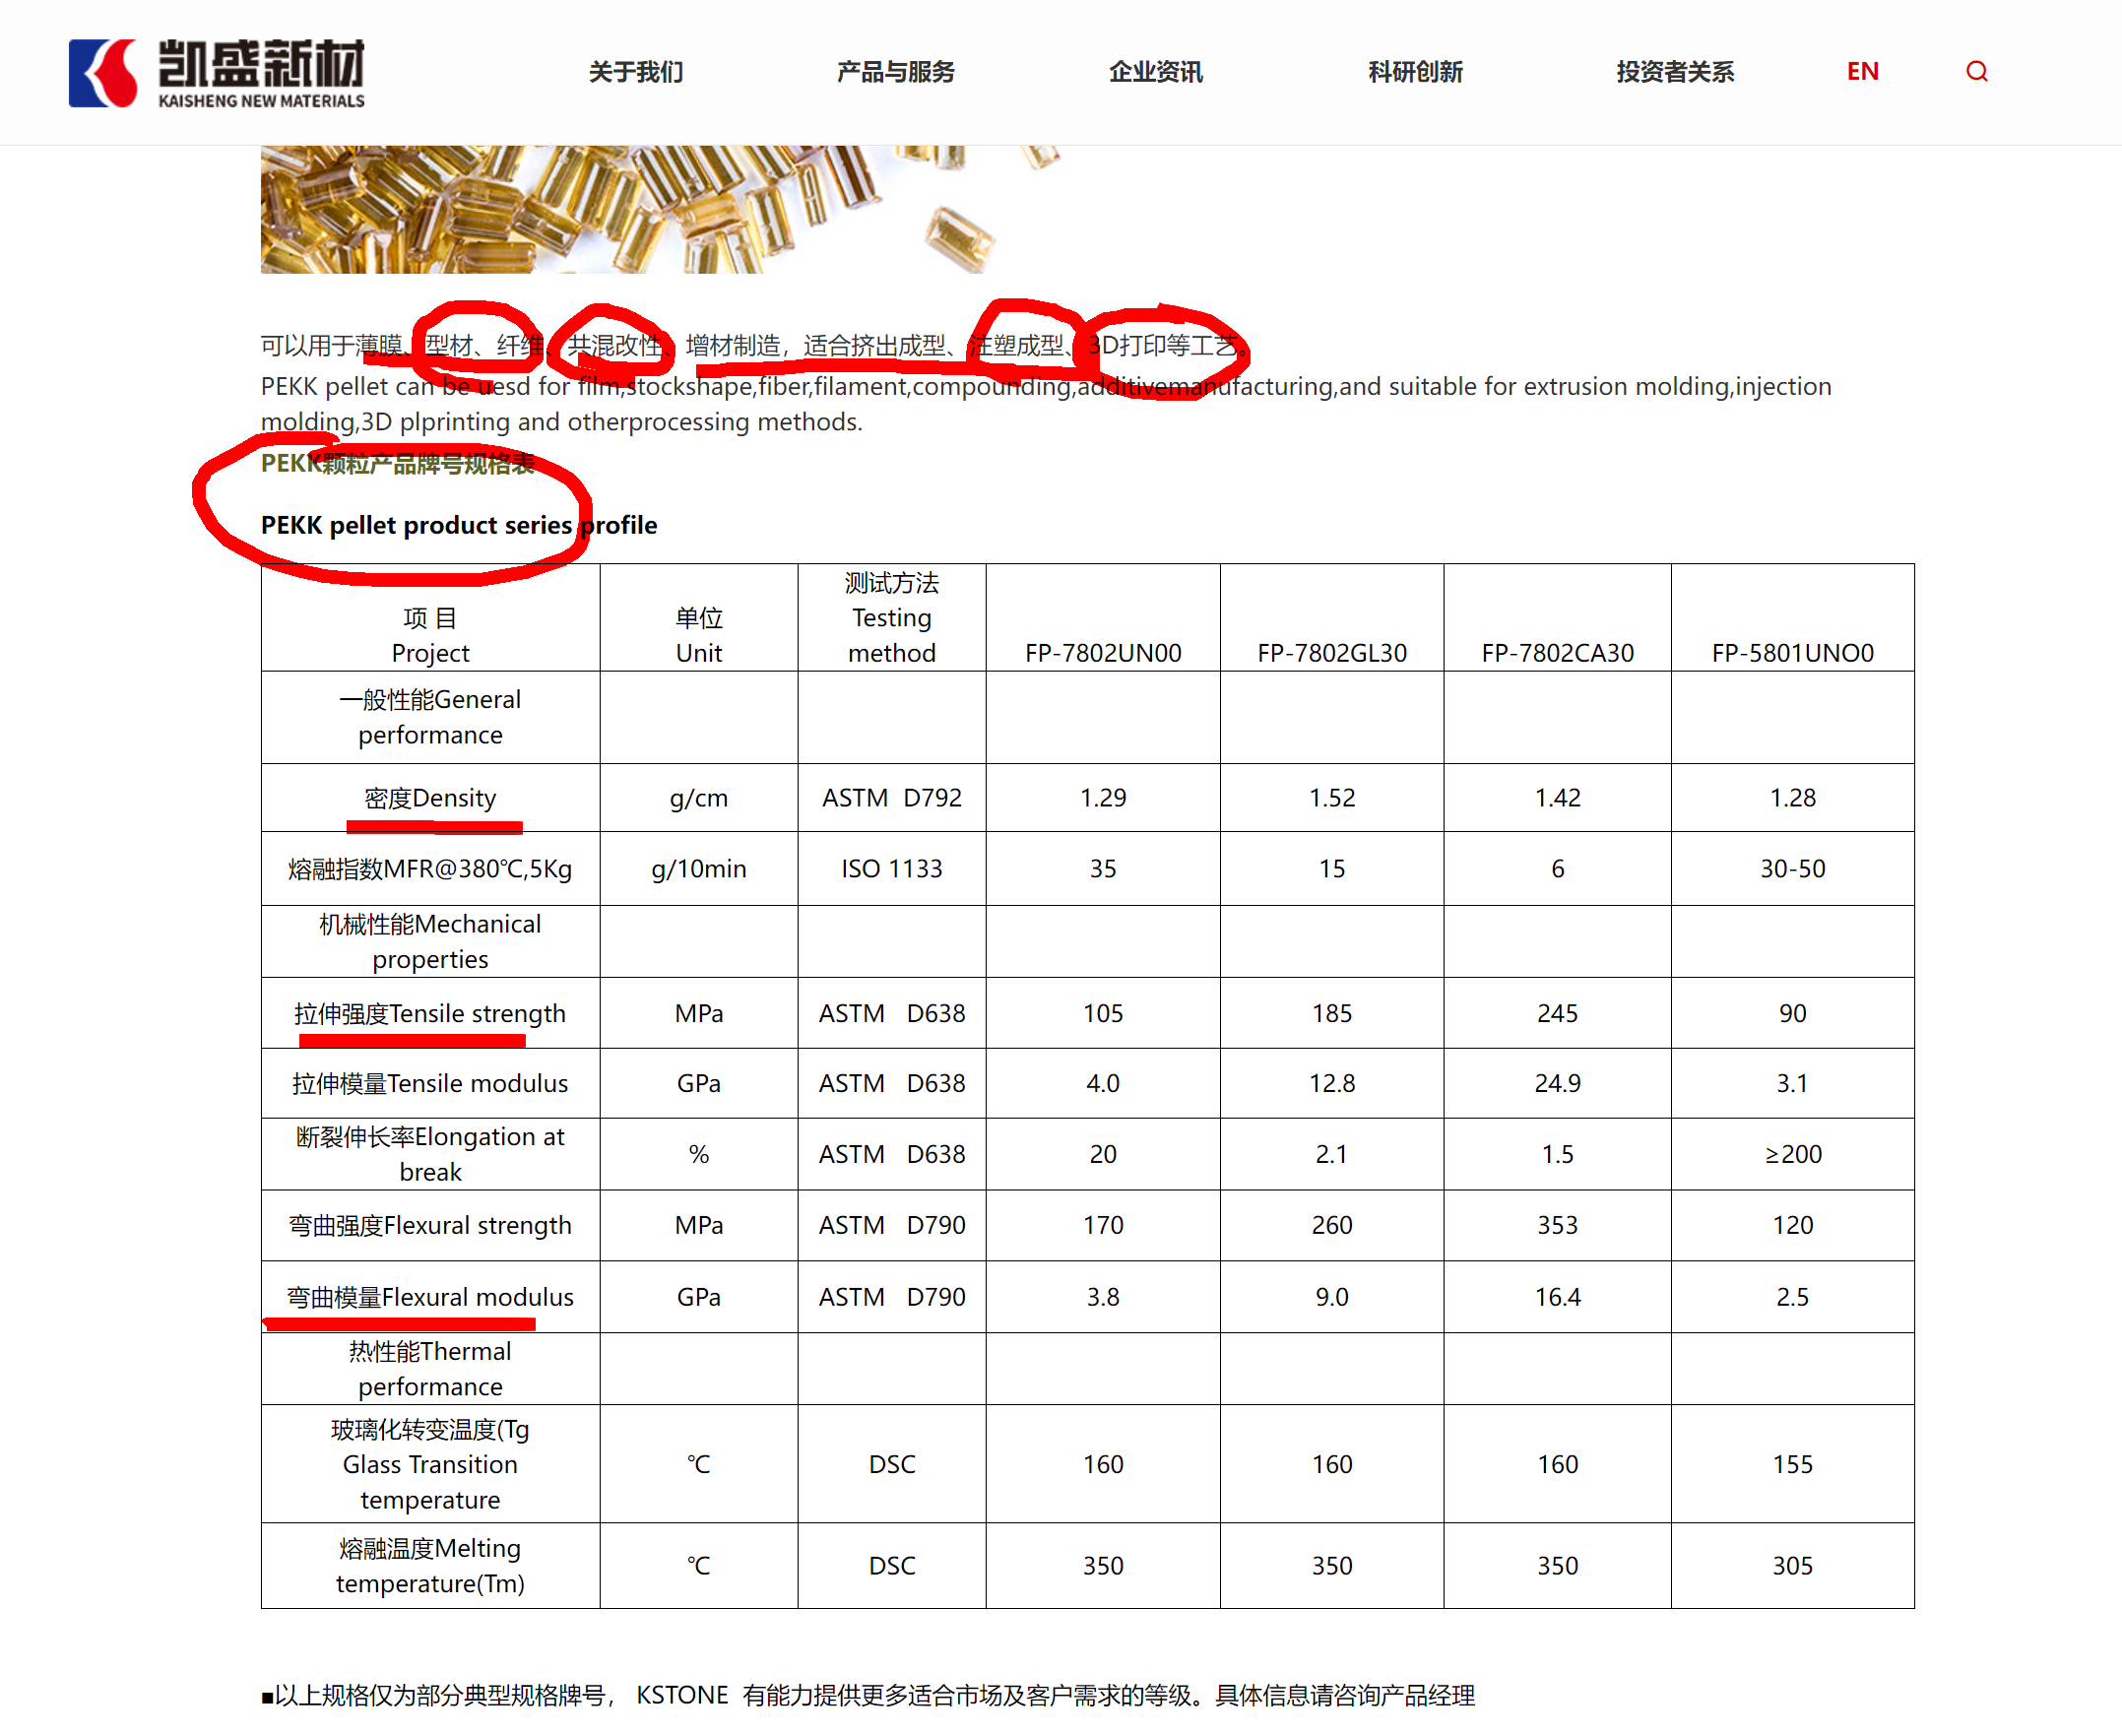The width and height of the screenshot is (2122, 1736).
Task: Select the 拉伸模量Tensile modulus row label
Action: [x=430, y=1084]
